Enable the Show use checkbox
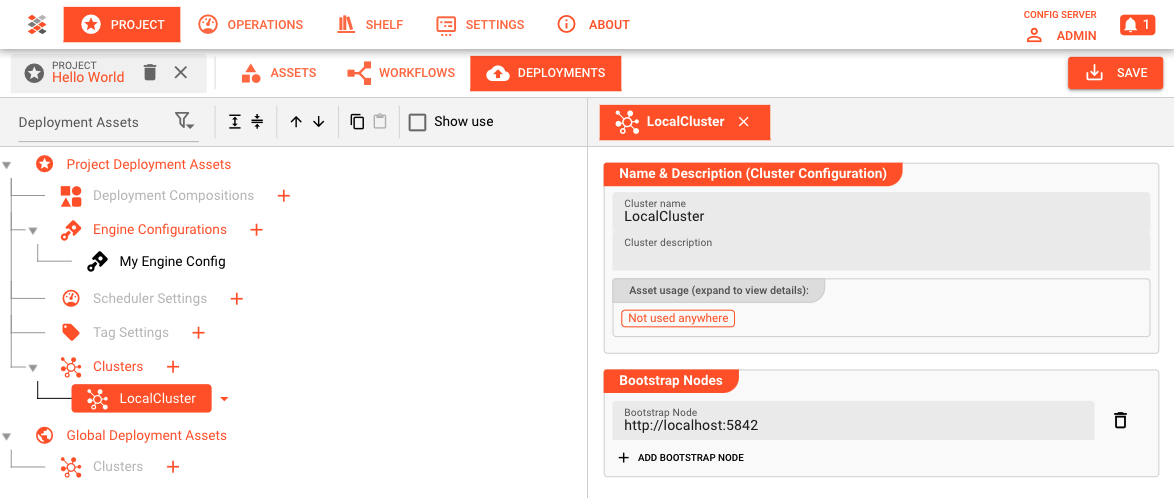 (417, 122)
